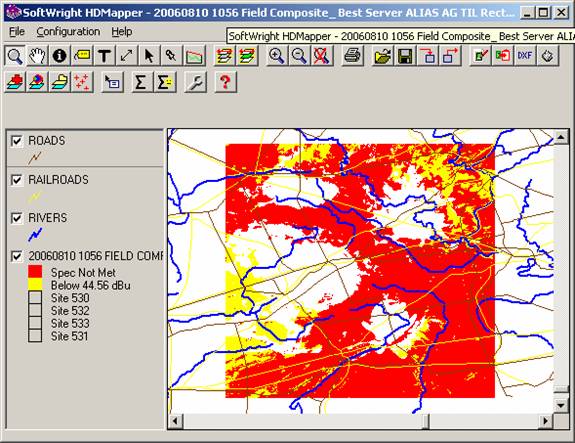Toggle the 20060810 1056 FIELD COMP layer checkbox
The image size is (575, 443).
click(17, 256)
